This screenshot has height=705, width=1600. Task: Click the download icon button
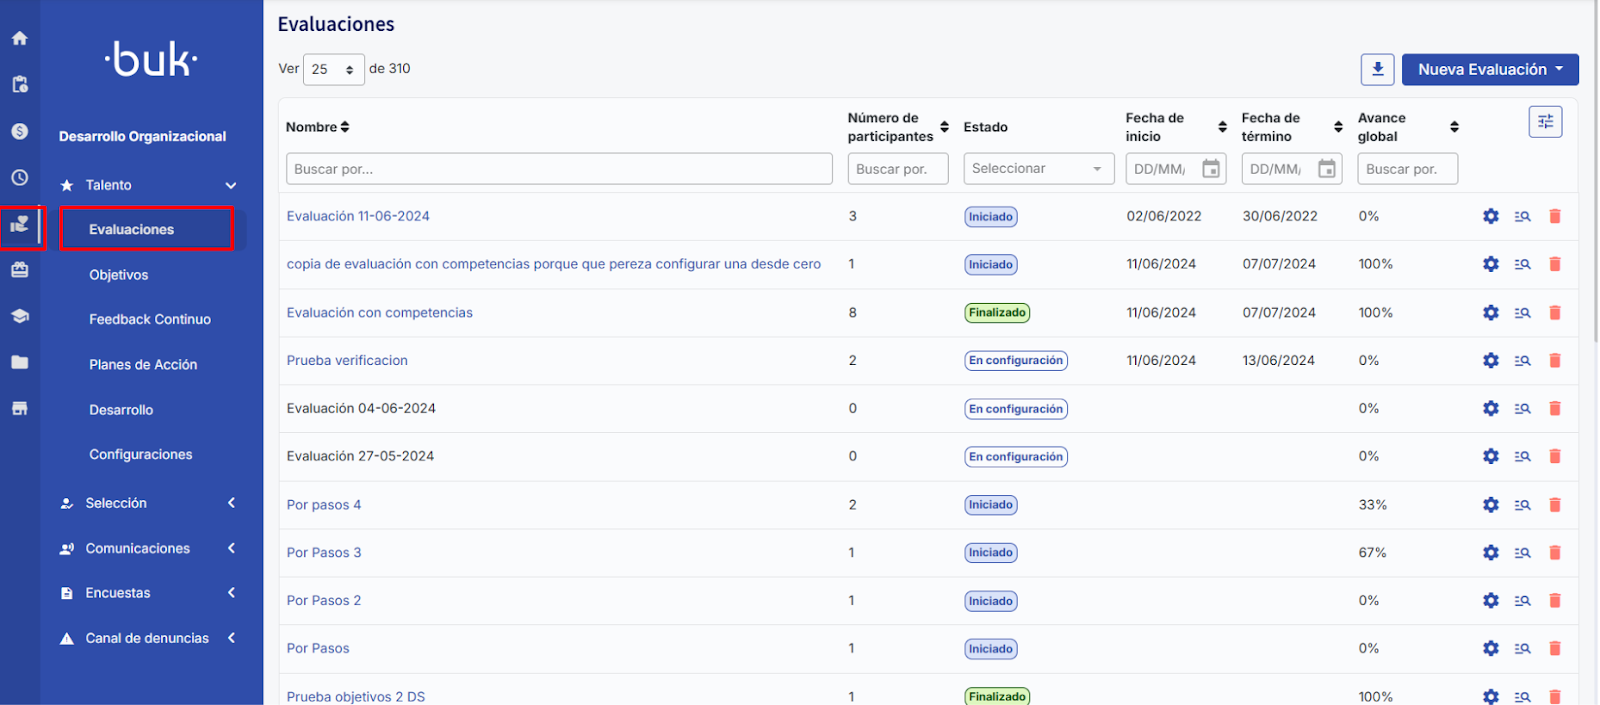[x=1377, y=69]
